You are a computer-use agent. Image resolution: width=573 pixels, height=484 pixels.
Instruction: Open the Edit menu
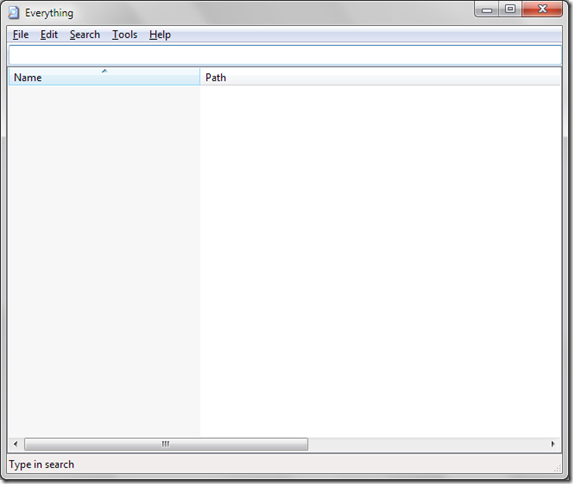coord(49,35)
